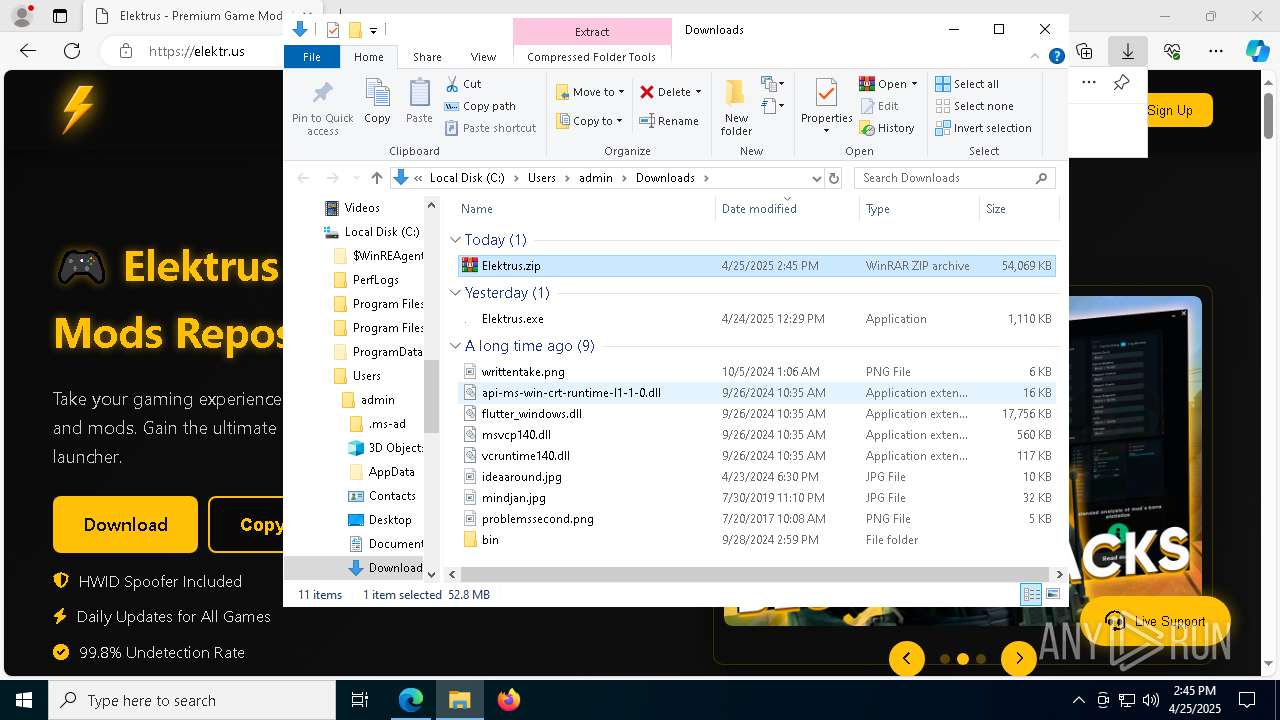Image resolution: width=1280 pixels, height=720 pixels.
Task: Click the horizontal scrollbar right arrow
Action: (x=1059, y=574)
